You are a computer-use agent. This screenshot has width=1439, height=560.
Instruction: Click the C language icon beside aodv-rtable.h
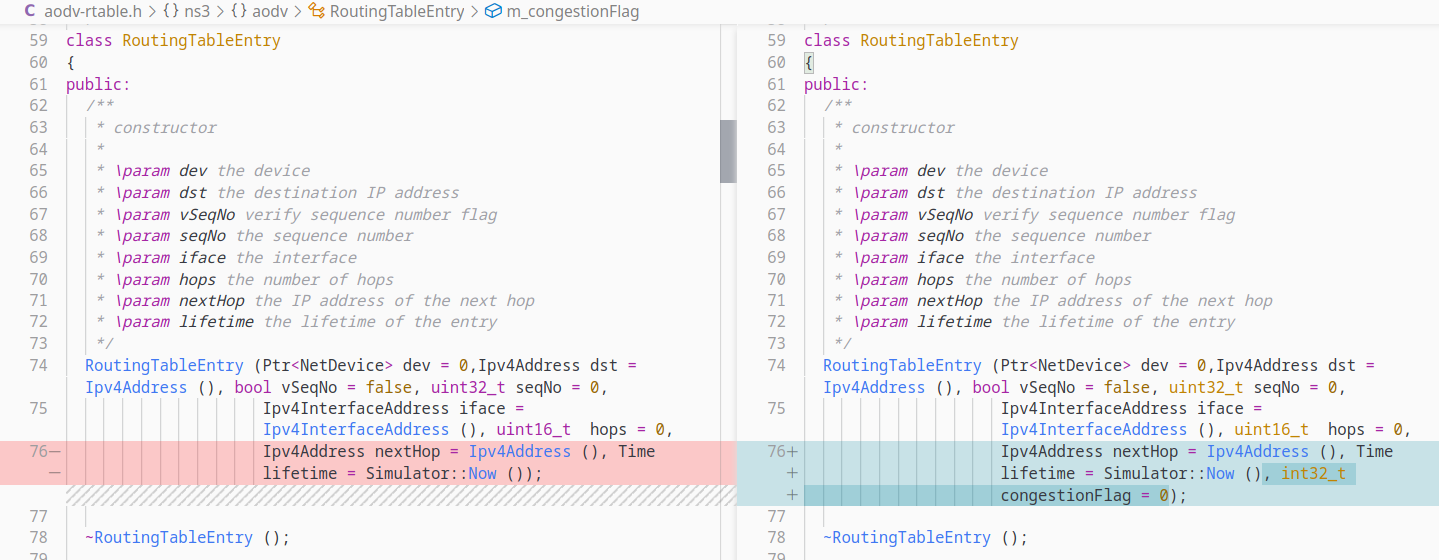pyautogui.click(x=30, y=12)
